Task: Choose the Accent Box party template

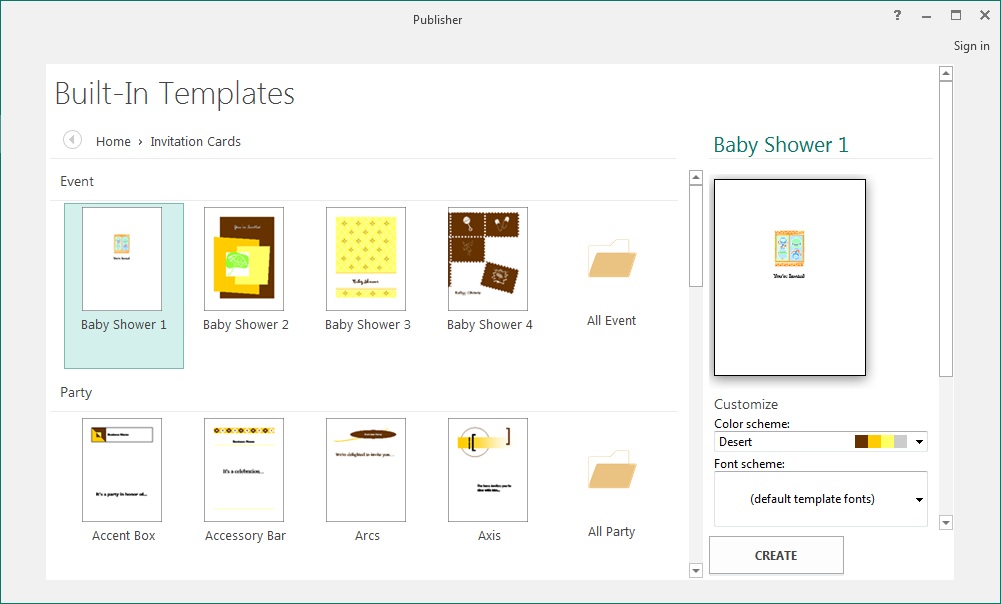Action: 123,481
